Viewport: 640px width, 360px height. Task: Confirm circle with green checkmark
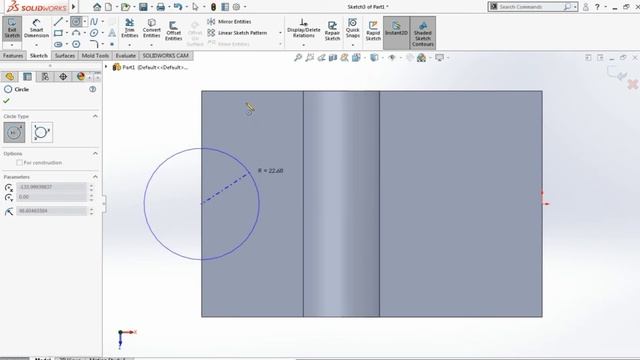click(7, 100)
